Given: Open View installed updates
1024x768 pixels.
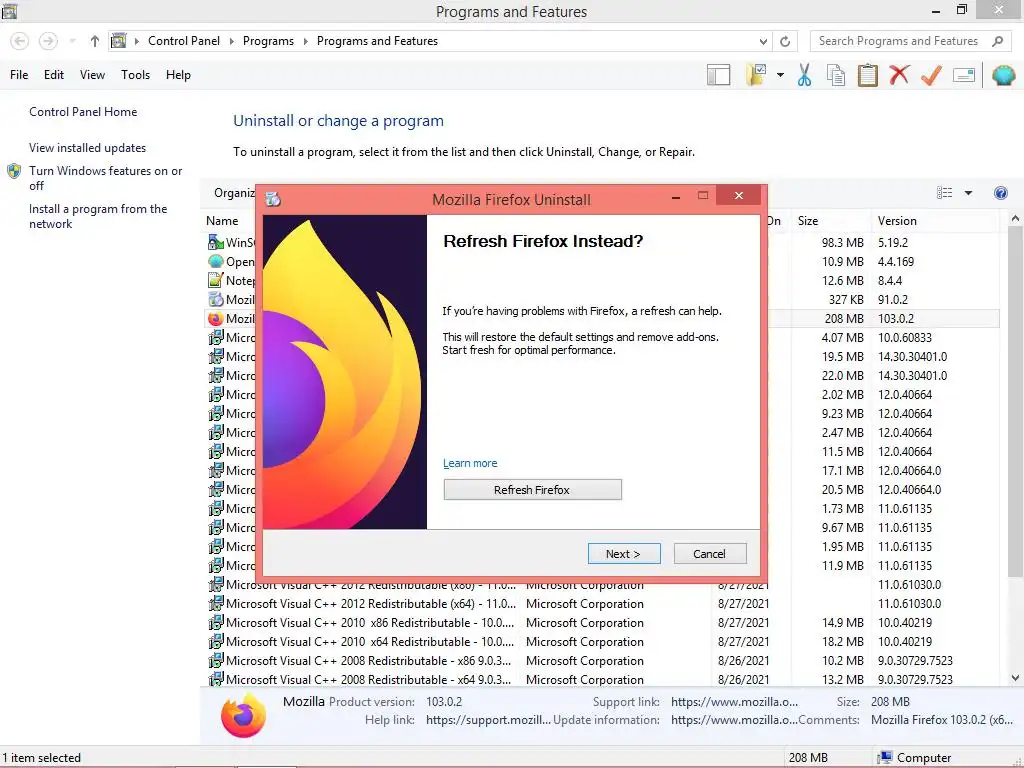Looking at the screenshot, I should (88, 148).
